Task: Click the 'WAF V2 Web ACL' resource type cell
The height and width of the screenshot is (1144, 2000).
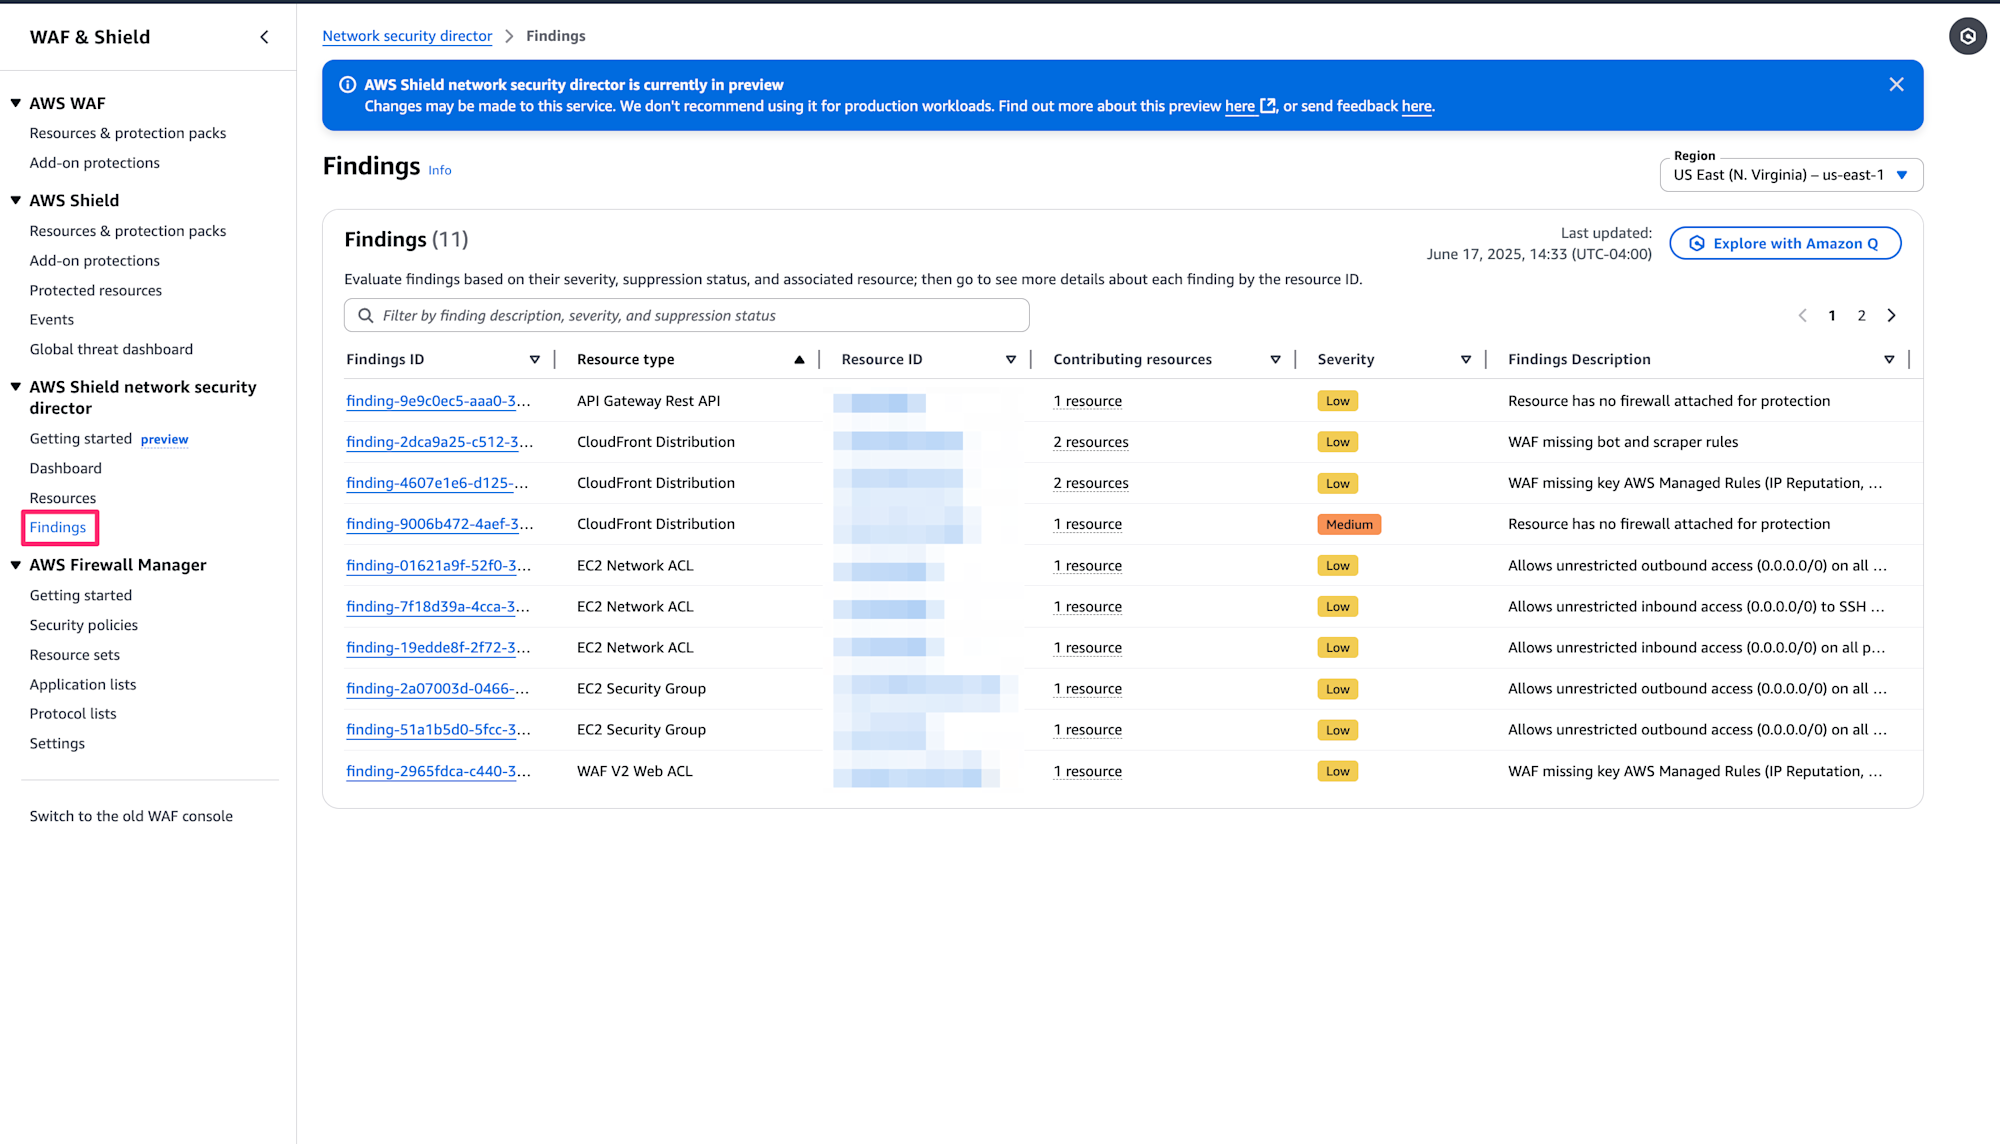Action: point(635,771)
